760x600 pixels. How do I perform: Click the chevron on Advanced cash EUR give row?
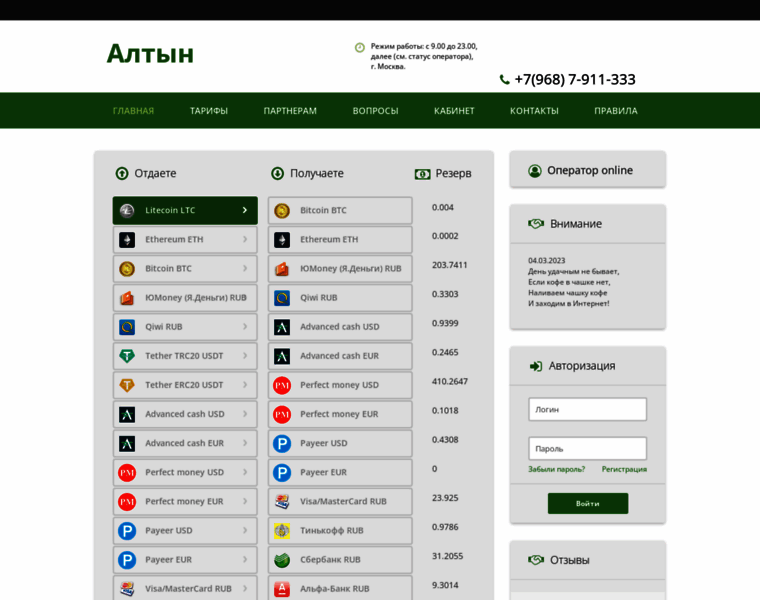point(245,442)
